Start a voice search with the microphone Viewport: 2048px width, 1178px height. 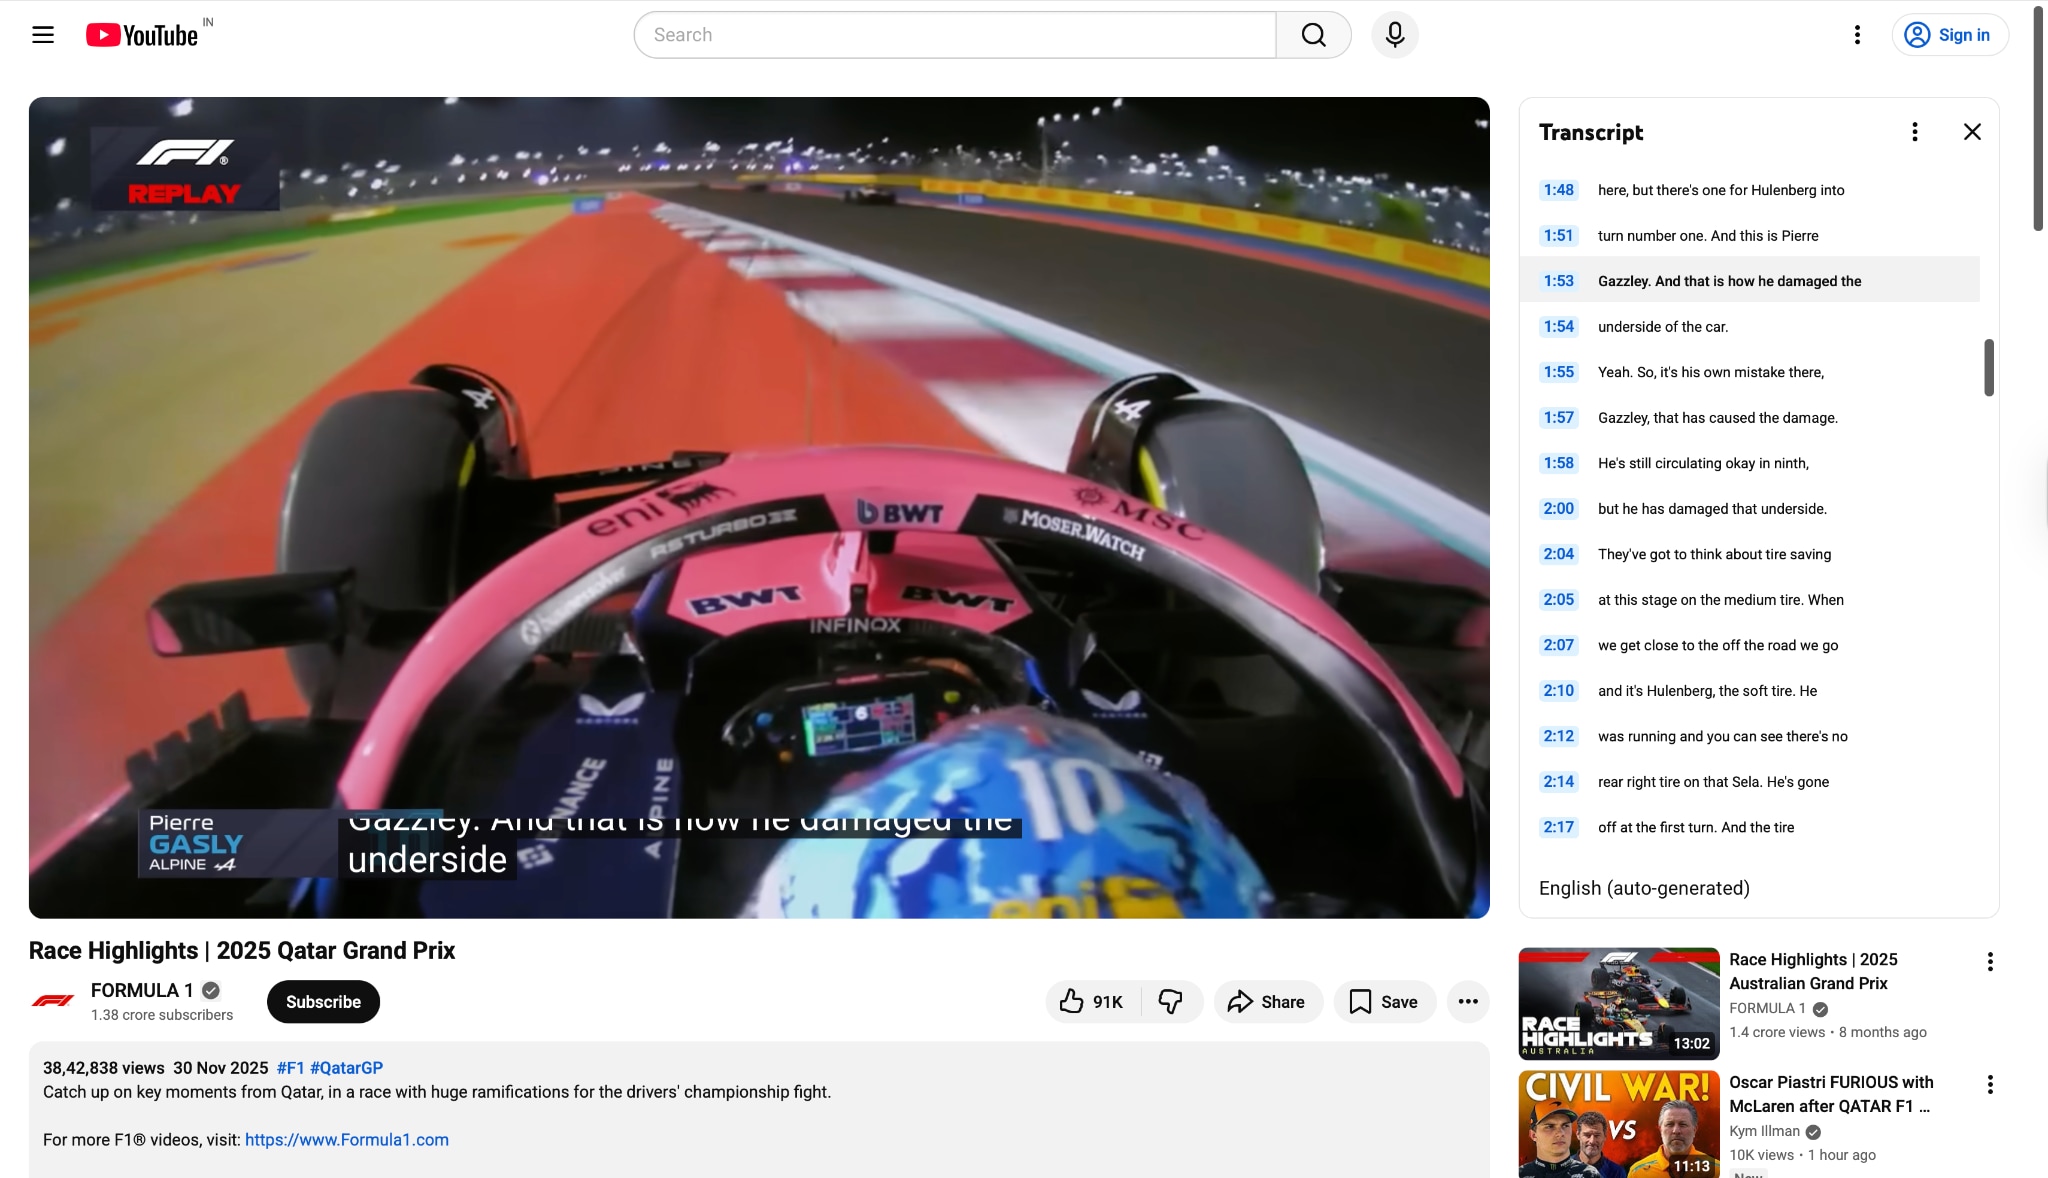pyautogui.click(x=1393, y=34)
